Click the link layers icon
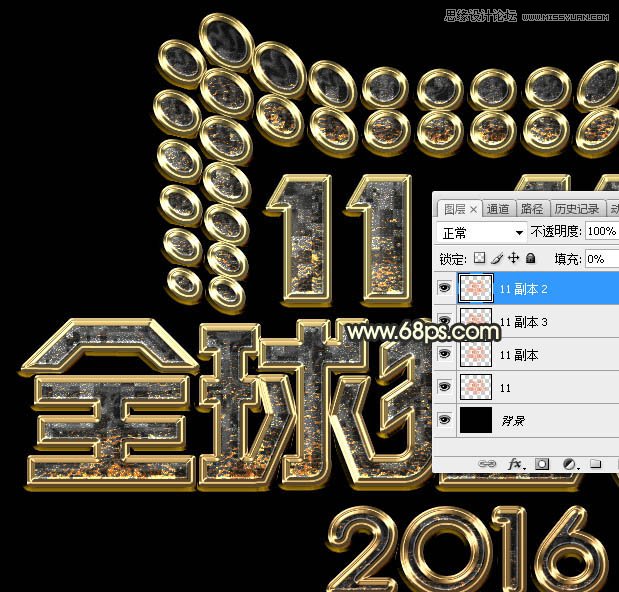 pos(487,464)
